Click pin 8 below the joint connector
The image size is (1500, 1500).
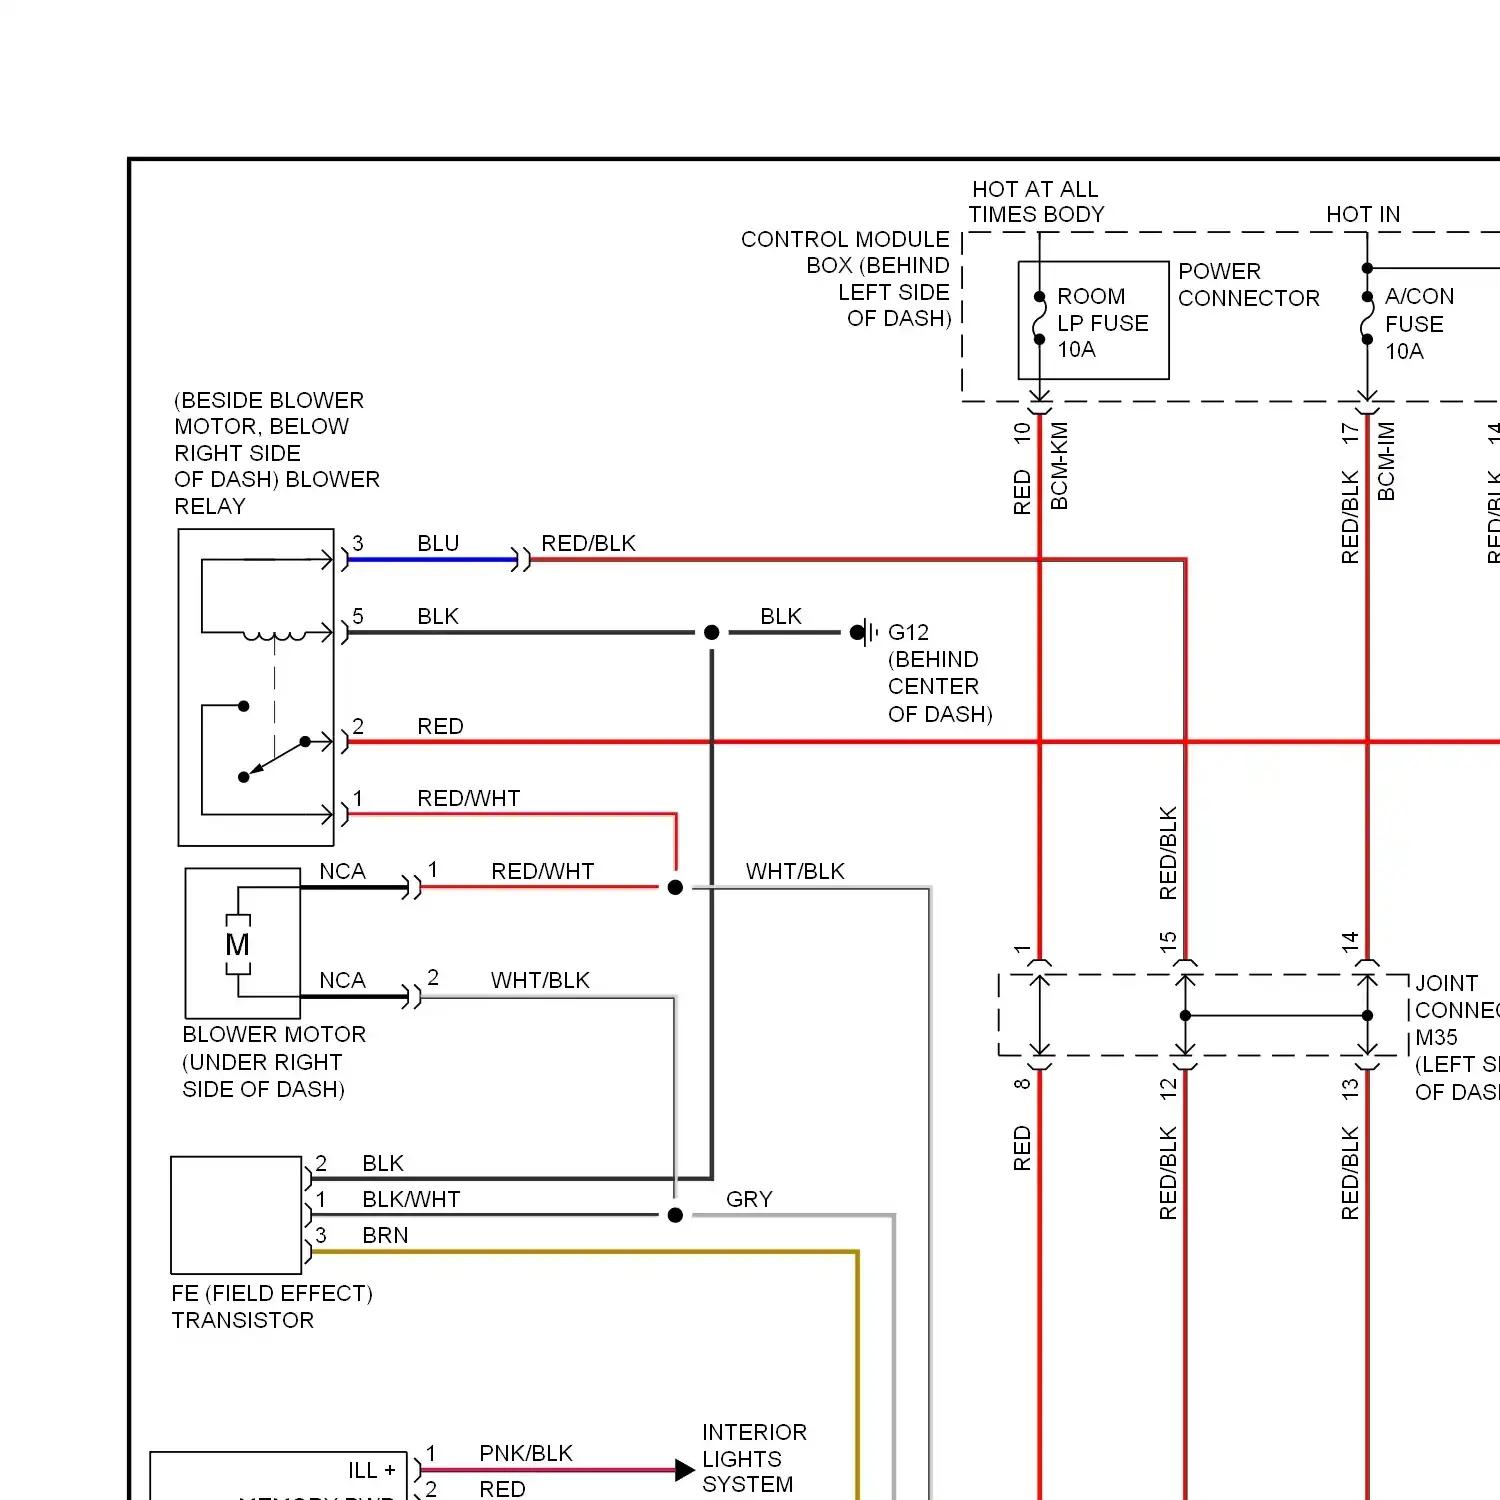pos(1022,1084)
